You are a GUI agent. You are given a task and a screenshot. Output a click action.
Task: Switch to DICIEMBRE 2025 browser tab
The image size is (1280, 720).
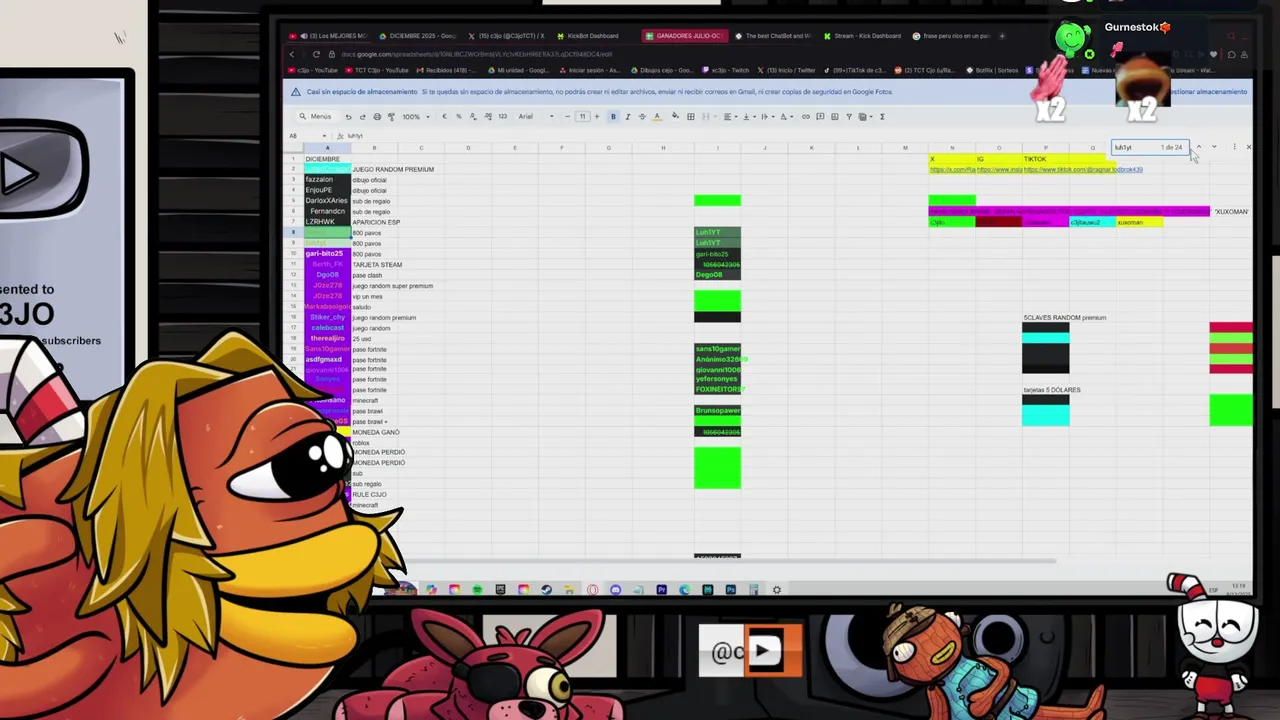[x=416, y=36]
